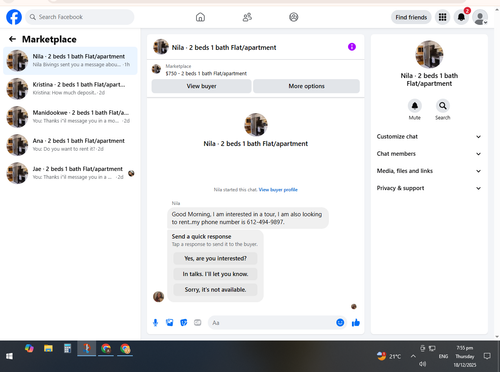Send 'In talks. I'll let you know.' response
500x372 pixels.
tap(215, 274)
